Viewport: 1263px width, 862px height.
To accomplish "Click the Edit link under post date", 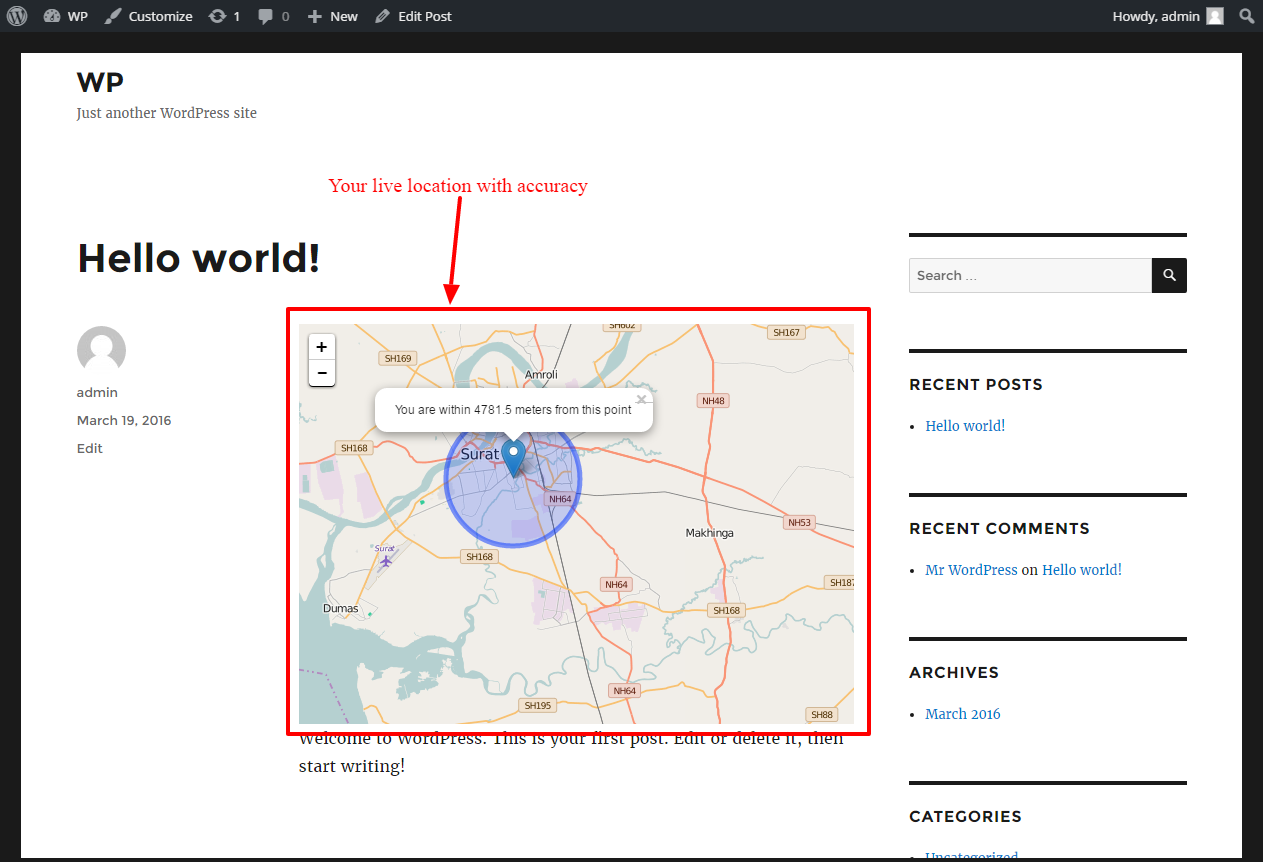I will [90, 448].
